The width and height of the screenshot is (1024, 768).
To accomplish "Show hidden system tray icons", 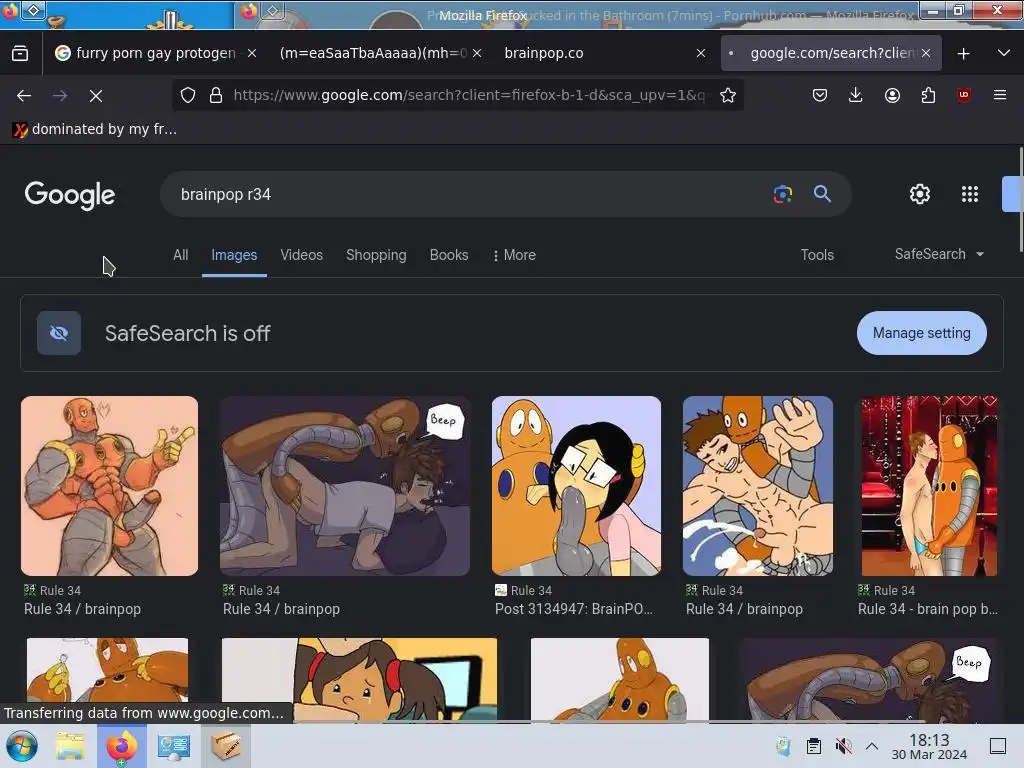I will pos(872,746).
